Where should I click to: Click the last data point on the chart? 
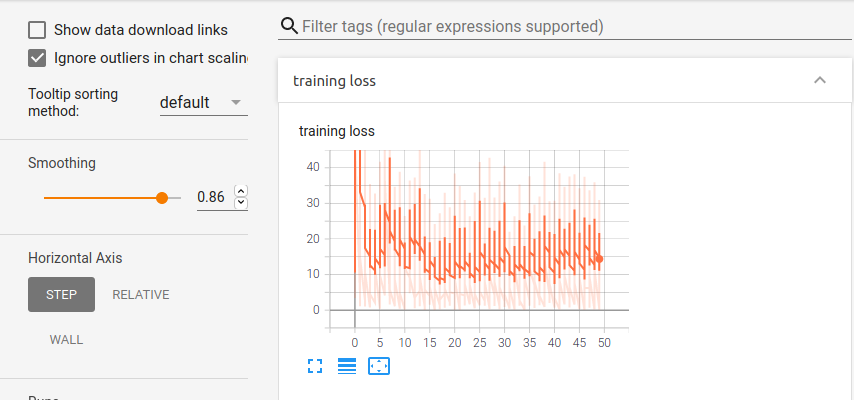(600, 259)
